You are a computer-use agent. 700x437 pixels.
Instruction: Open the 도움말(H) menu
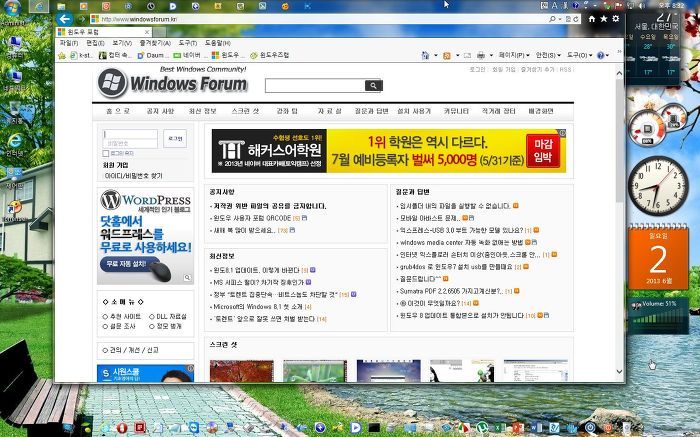click(217, 43)
